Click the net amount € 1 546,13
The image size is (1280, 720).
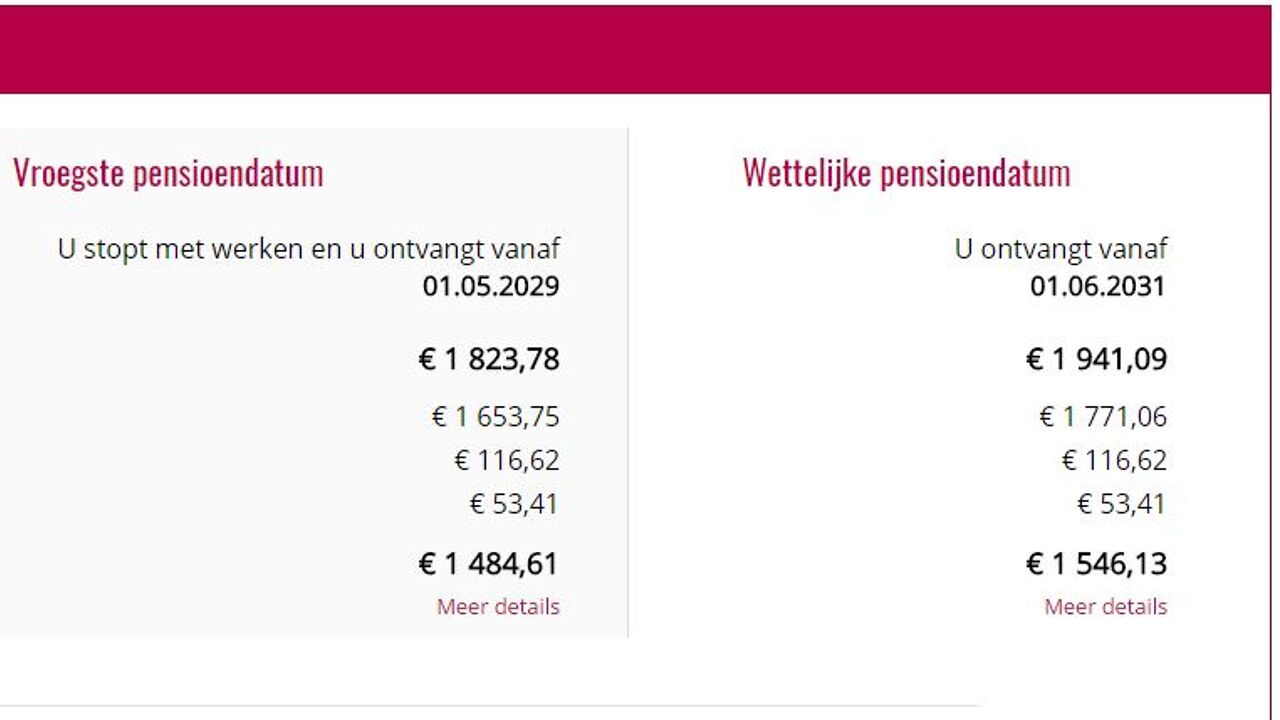pos(1097,564)
